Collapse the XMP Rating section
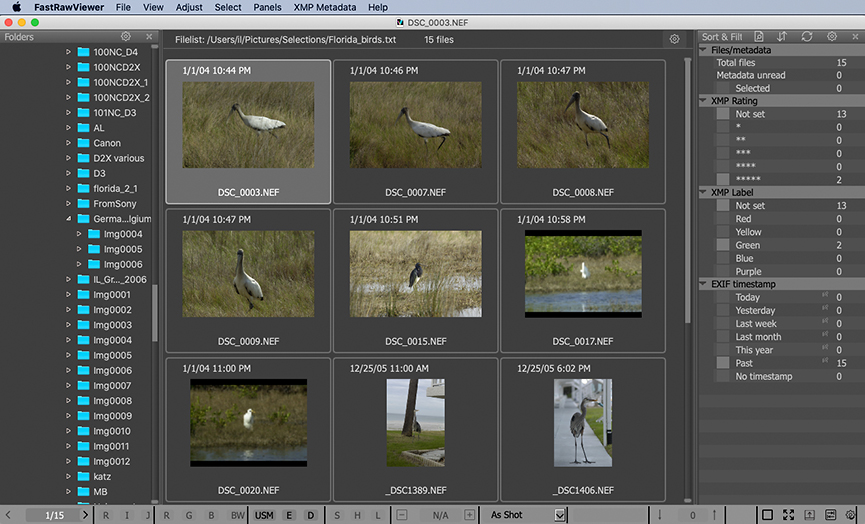The height and width of the screenshot is (524, 865). (704, 101)
